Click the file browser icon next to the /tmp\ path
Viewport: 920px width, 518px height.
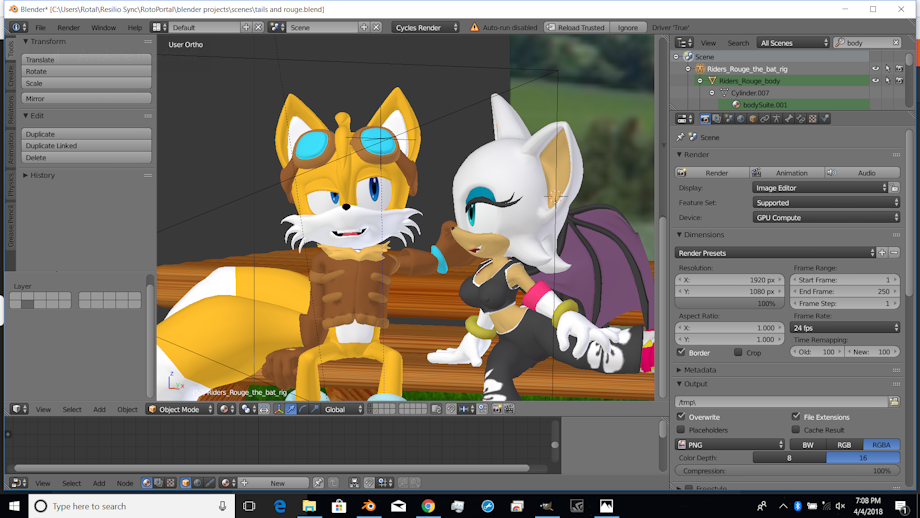pos(894,402)
